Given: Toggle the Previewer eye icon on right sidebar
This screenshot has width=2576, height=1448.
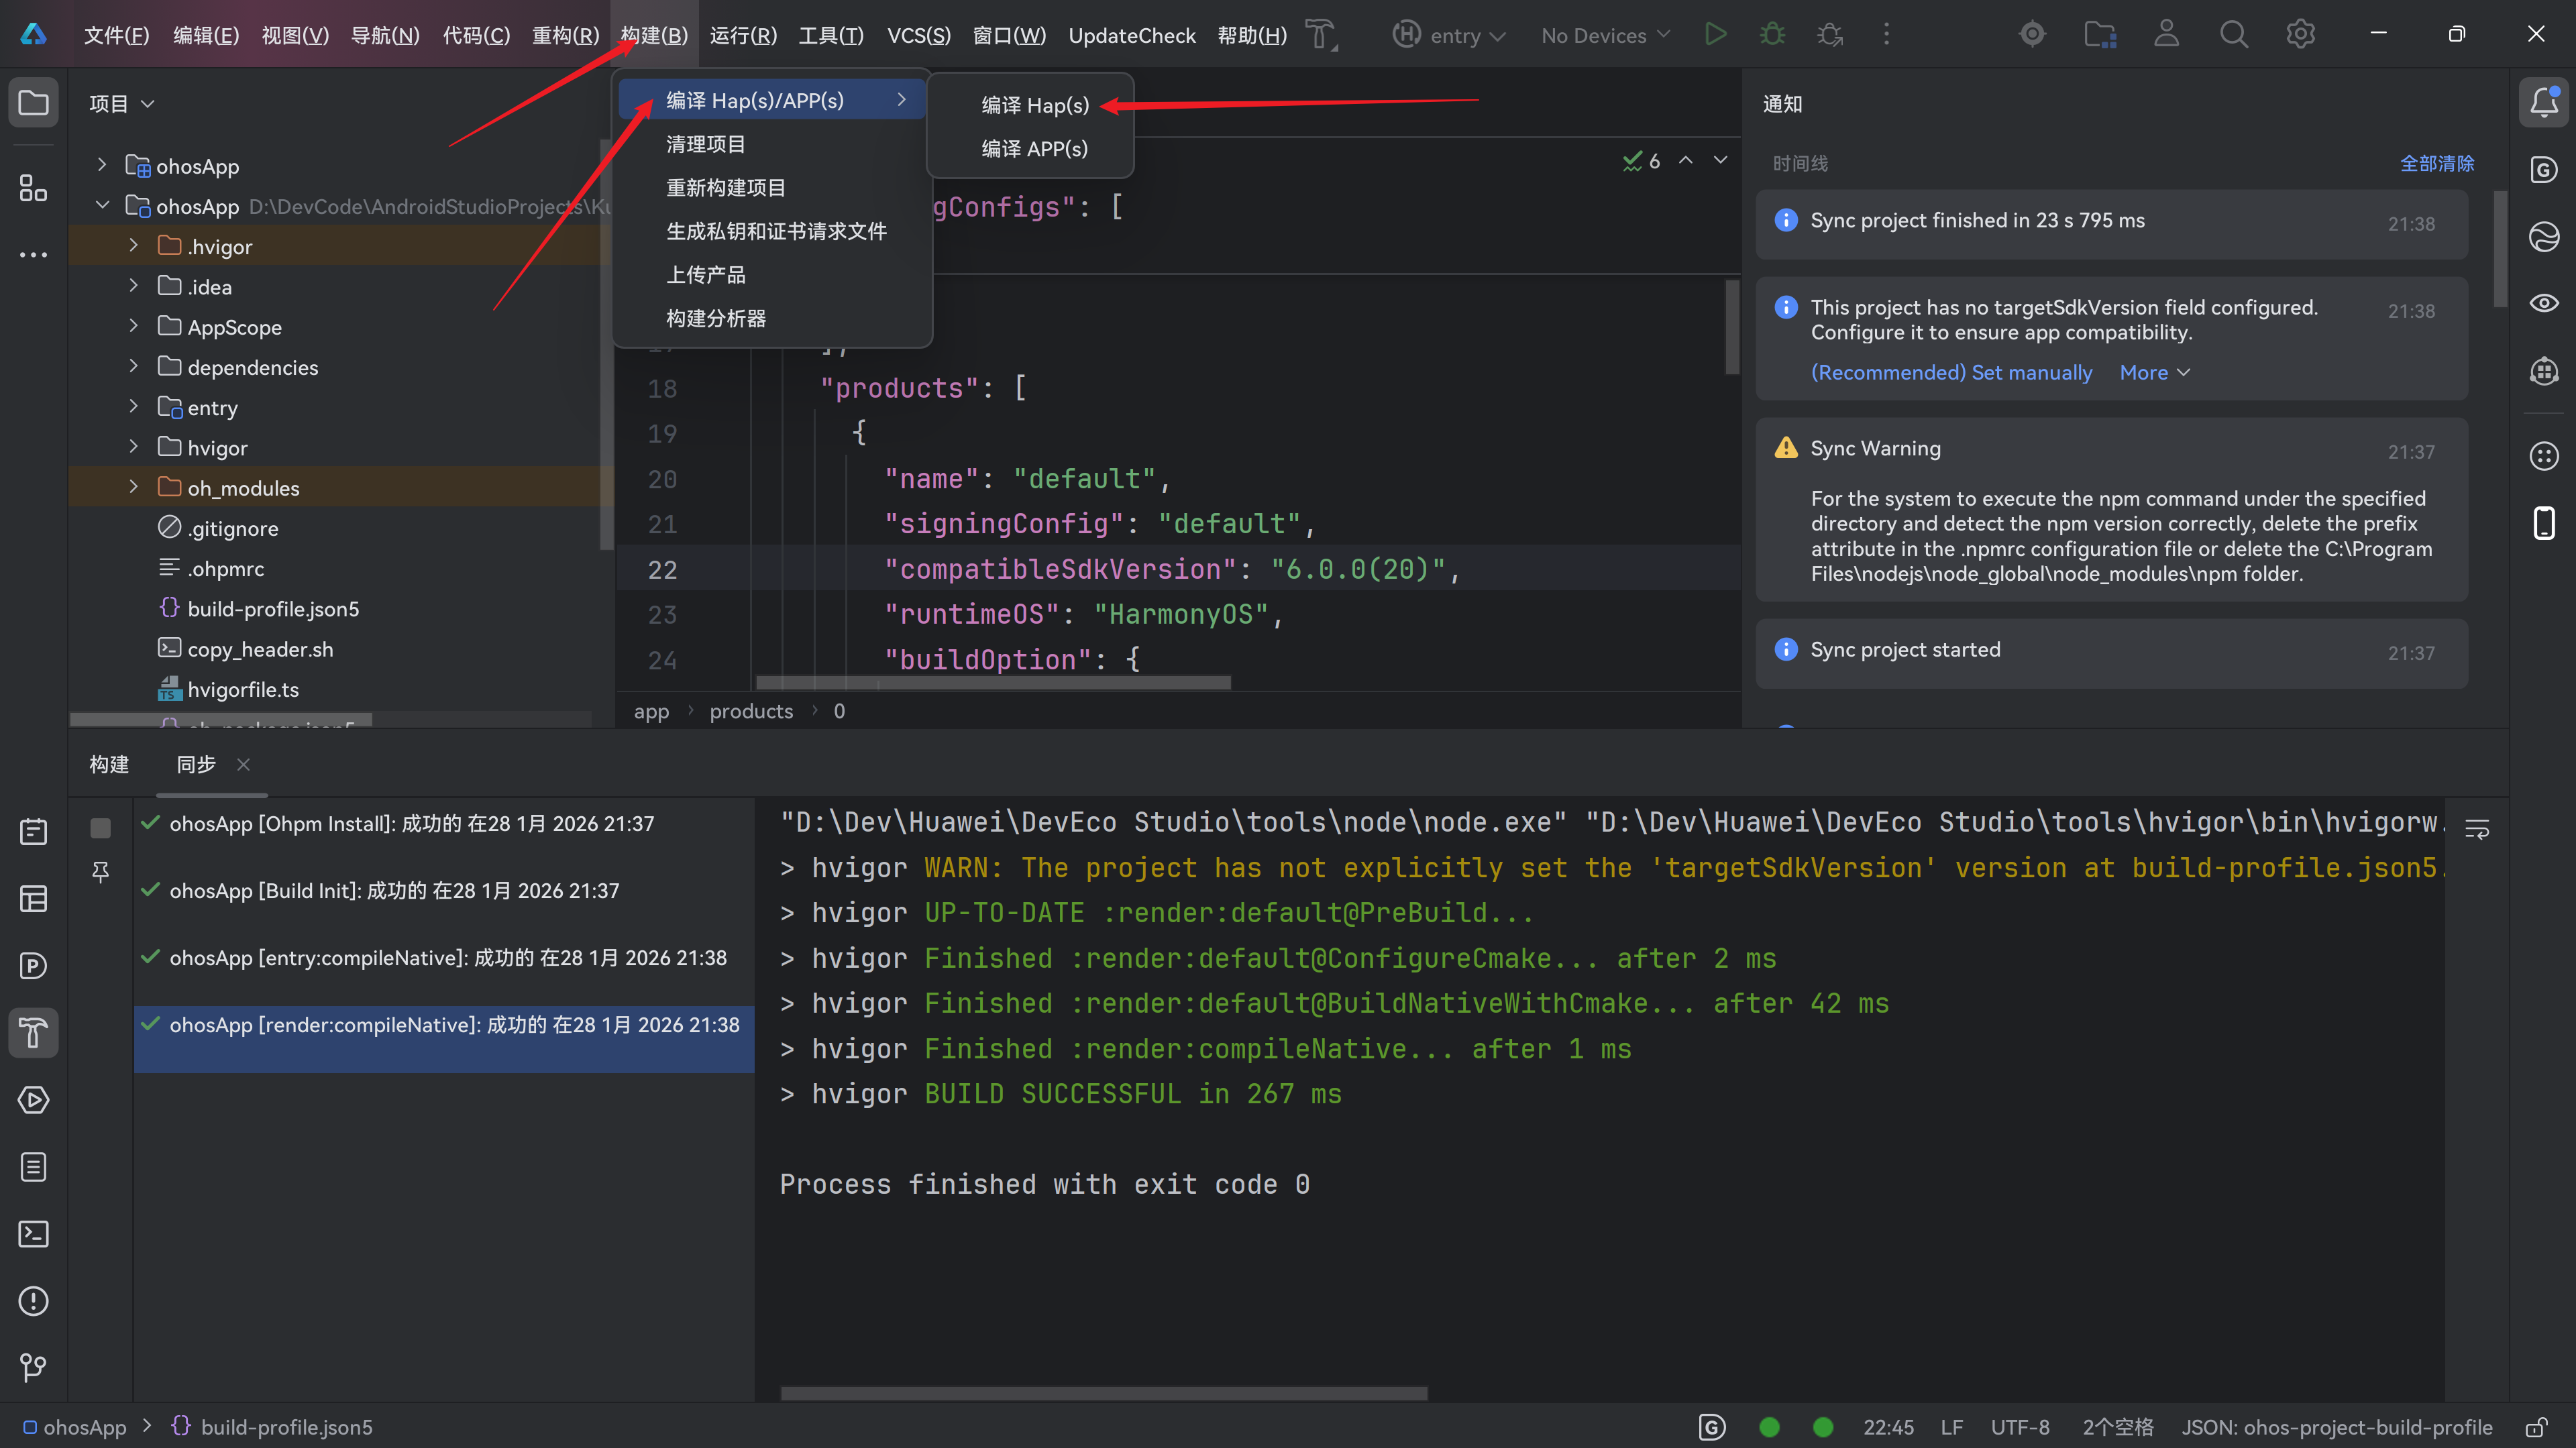Looking at the screenshot, I should pos(2543,303).
